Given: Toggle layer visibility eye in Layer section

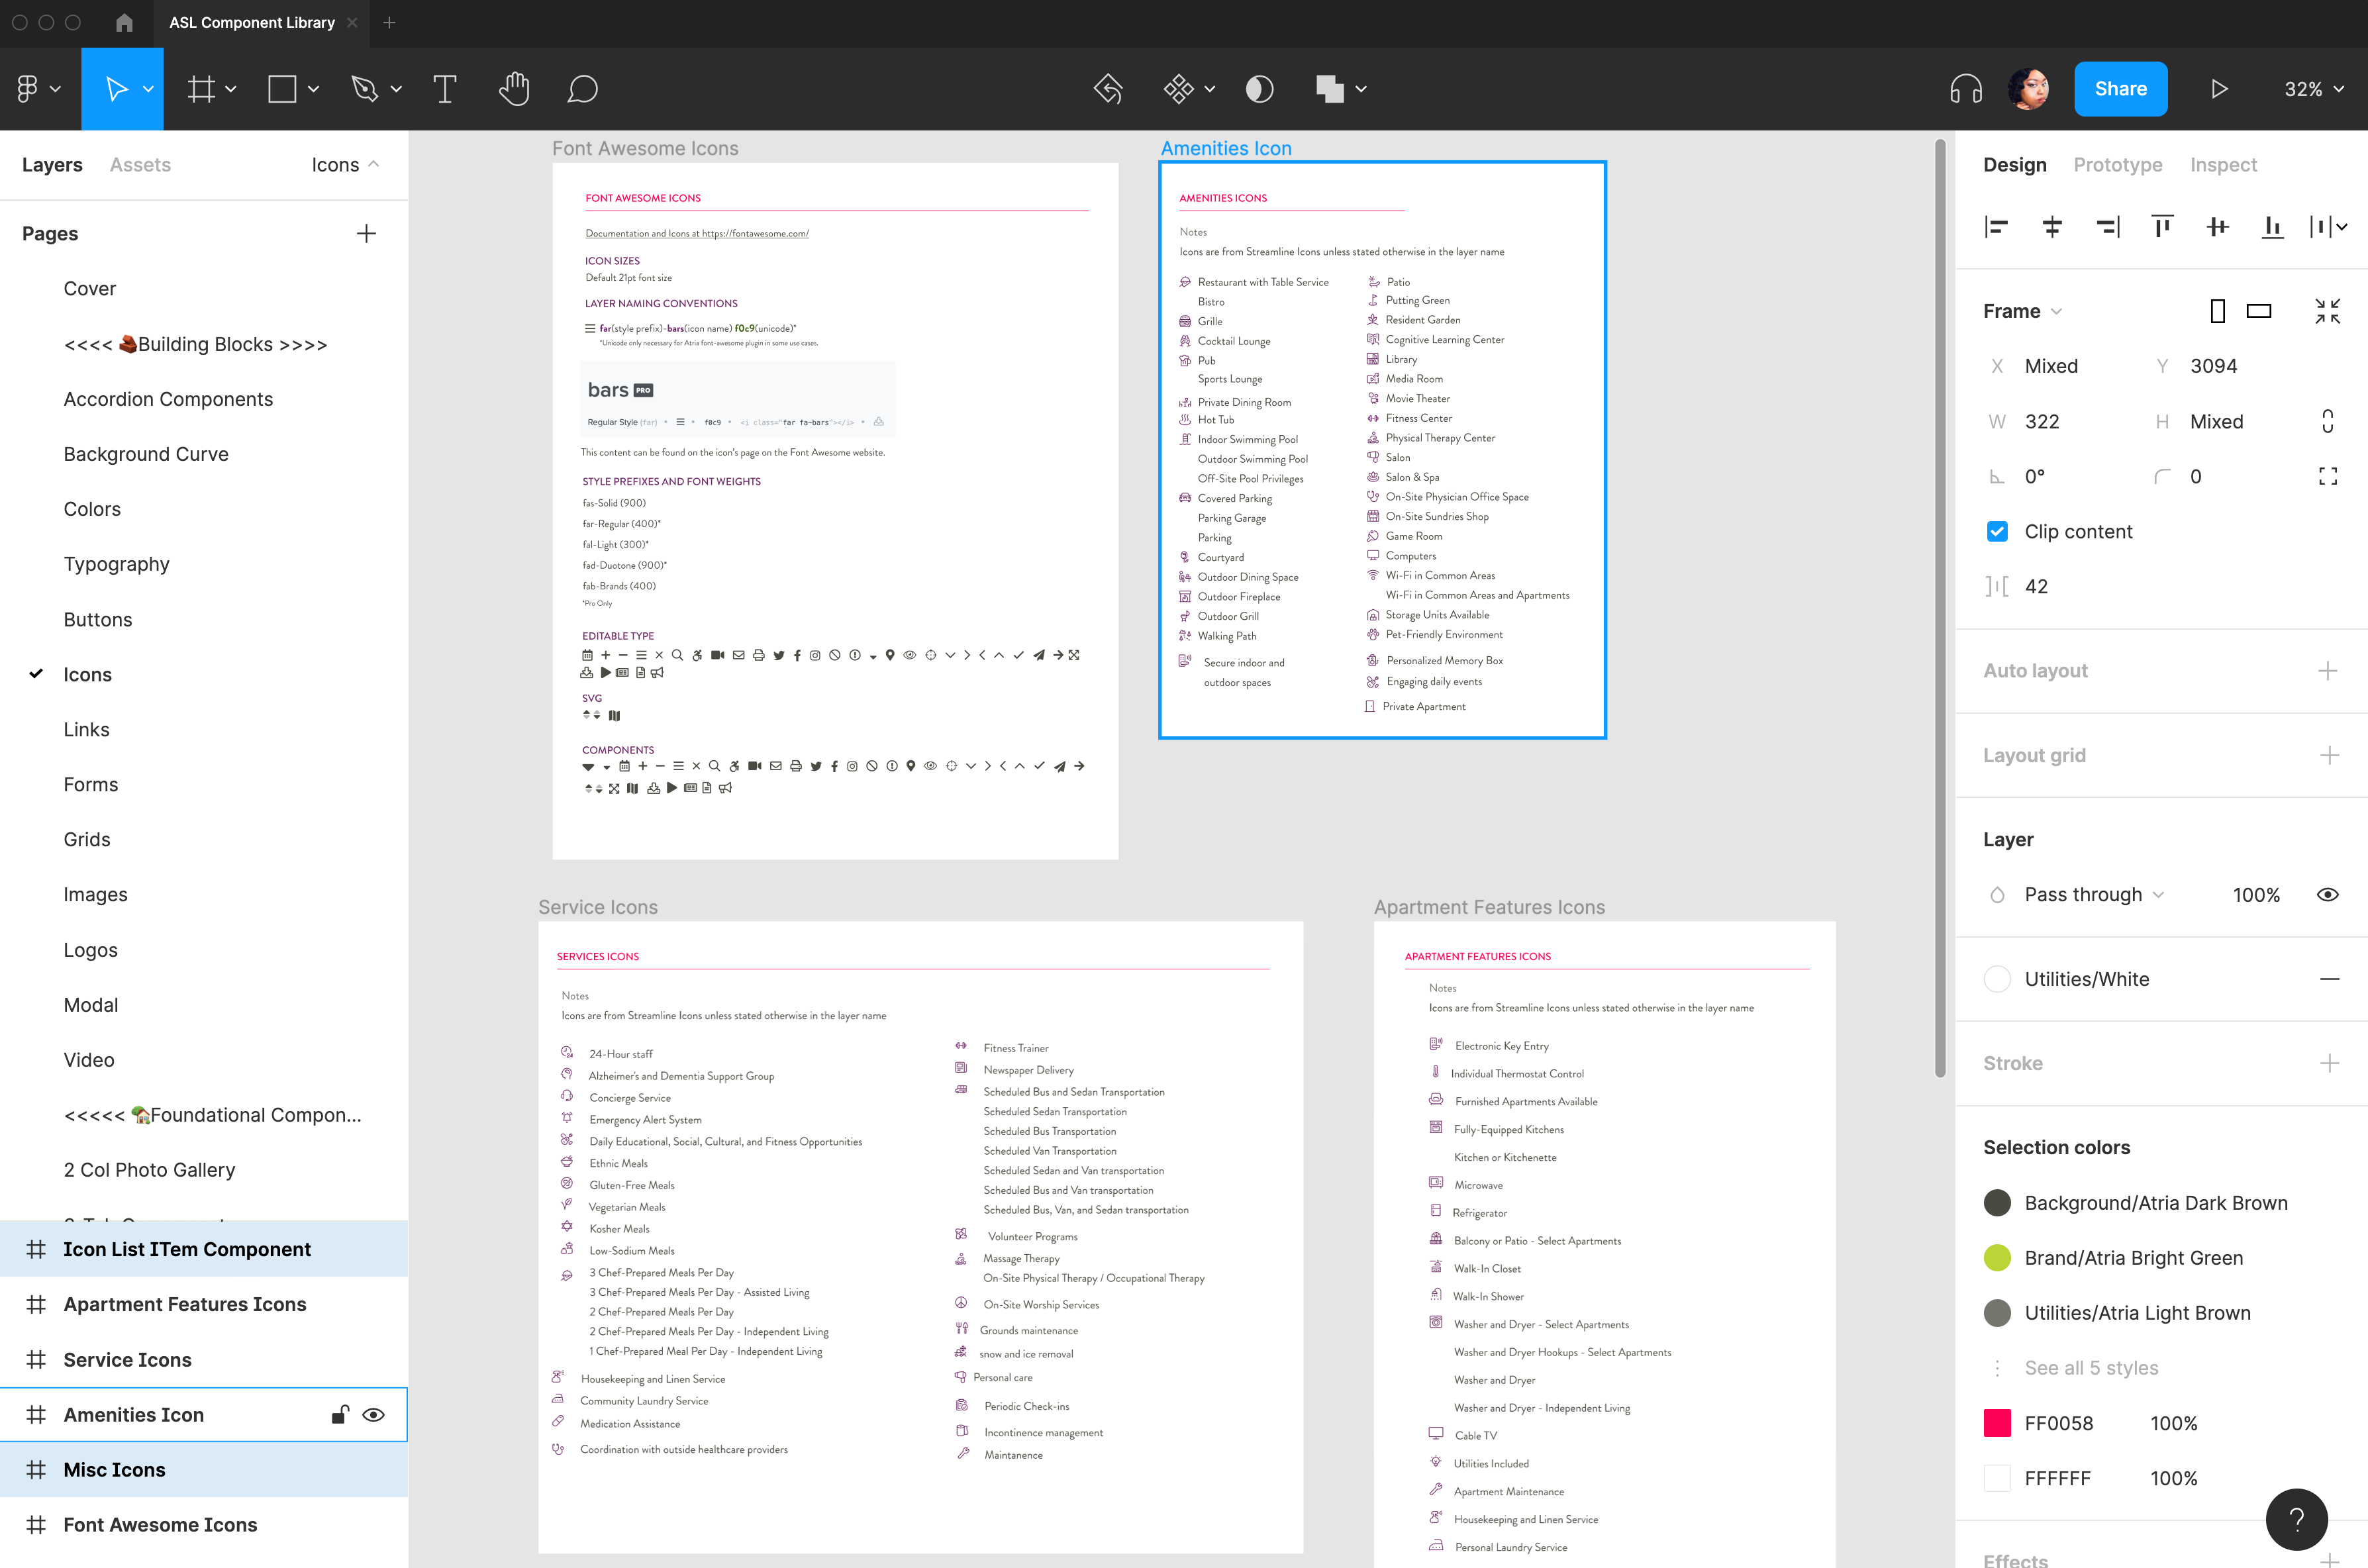Looking at the screenshot, I should pyautogui.click(x=2327, y=894).
